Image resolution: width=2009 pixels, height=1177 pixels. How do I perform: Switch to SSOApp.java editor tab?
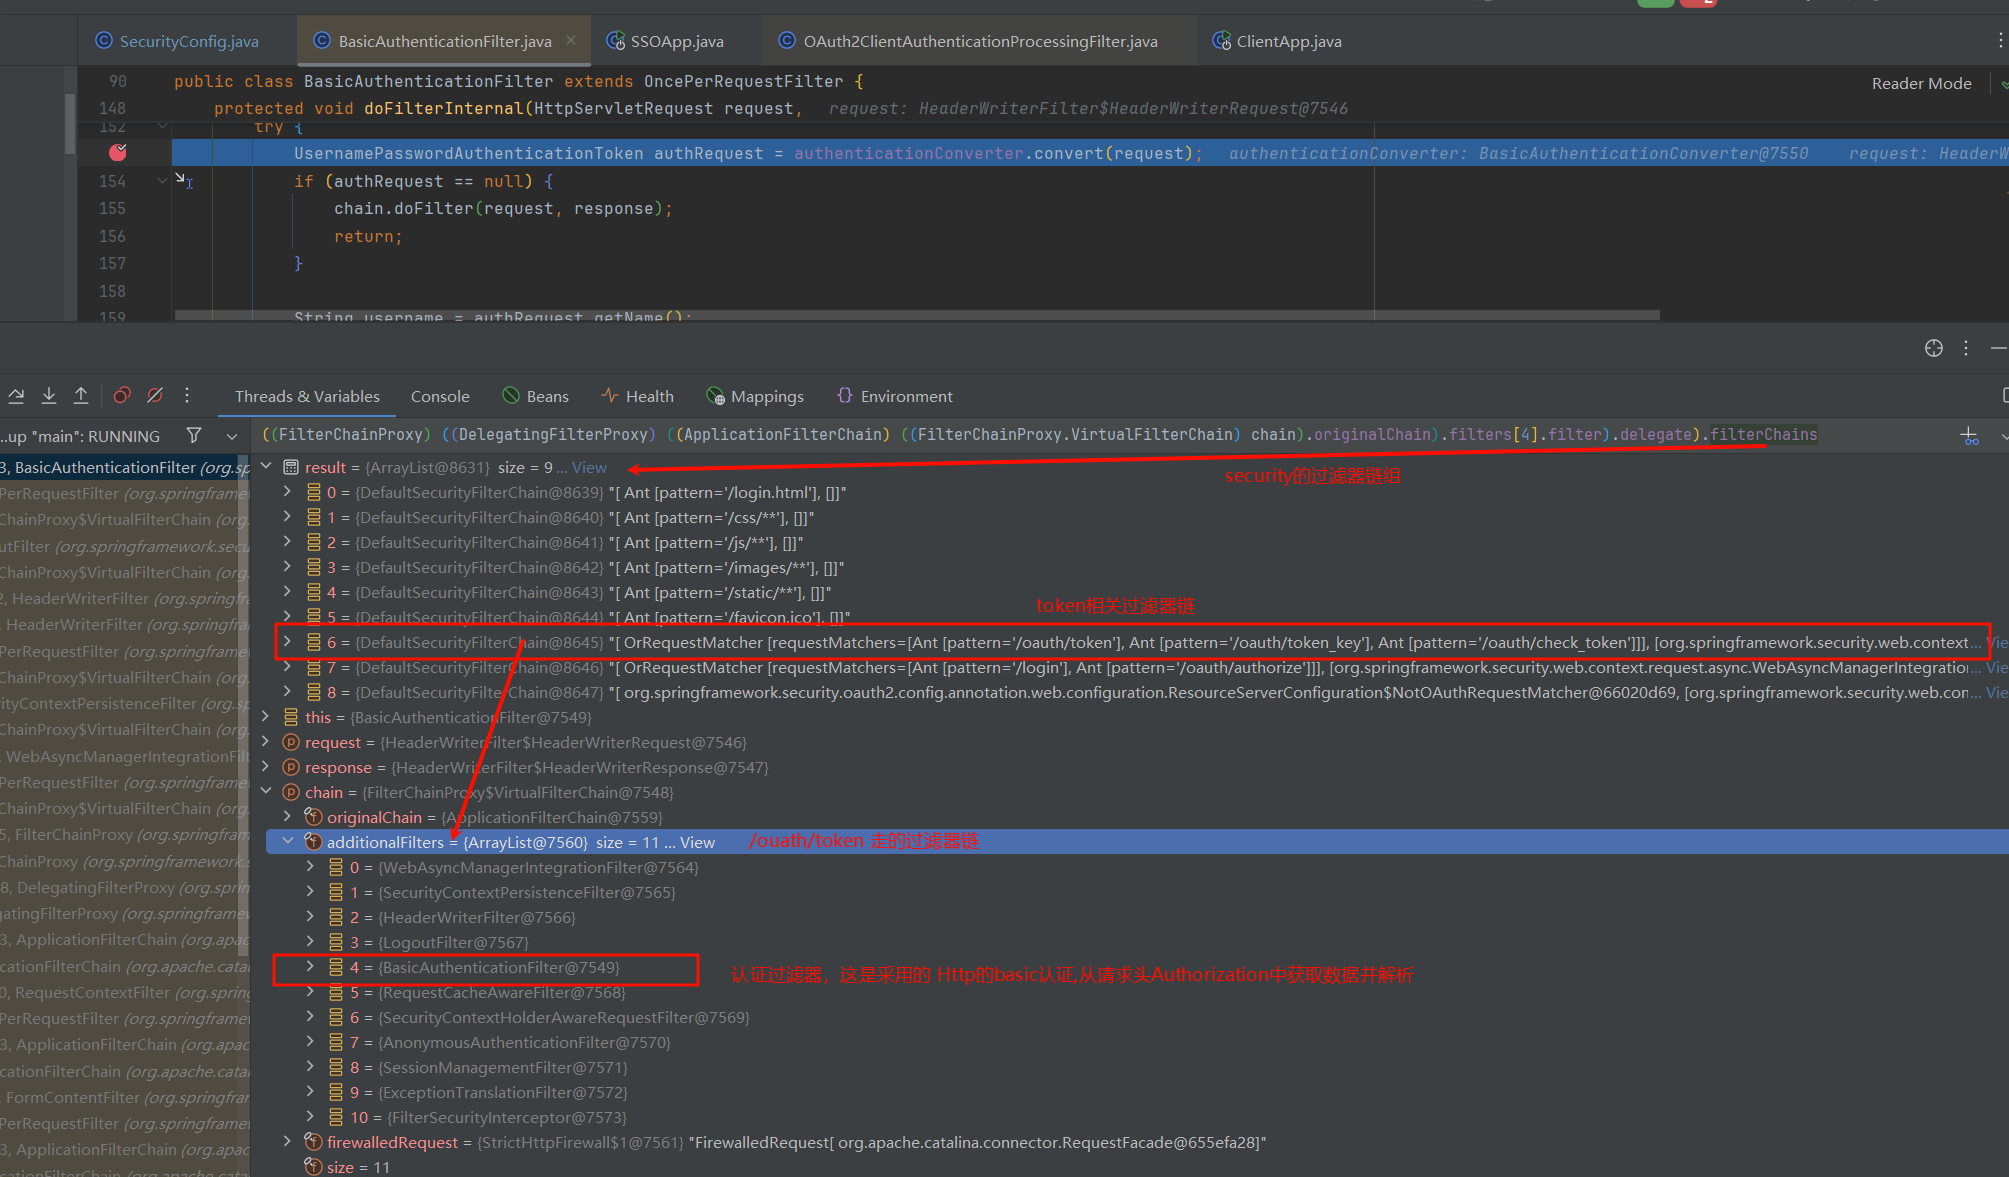(665, 41)
